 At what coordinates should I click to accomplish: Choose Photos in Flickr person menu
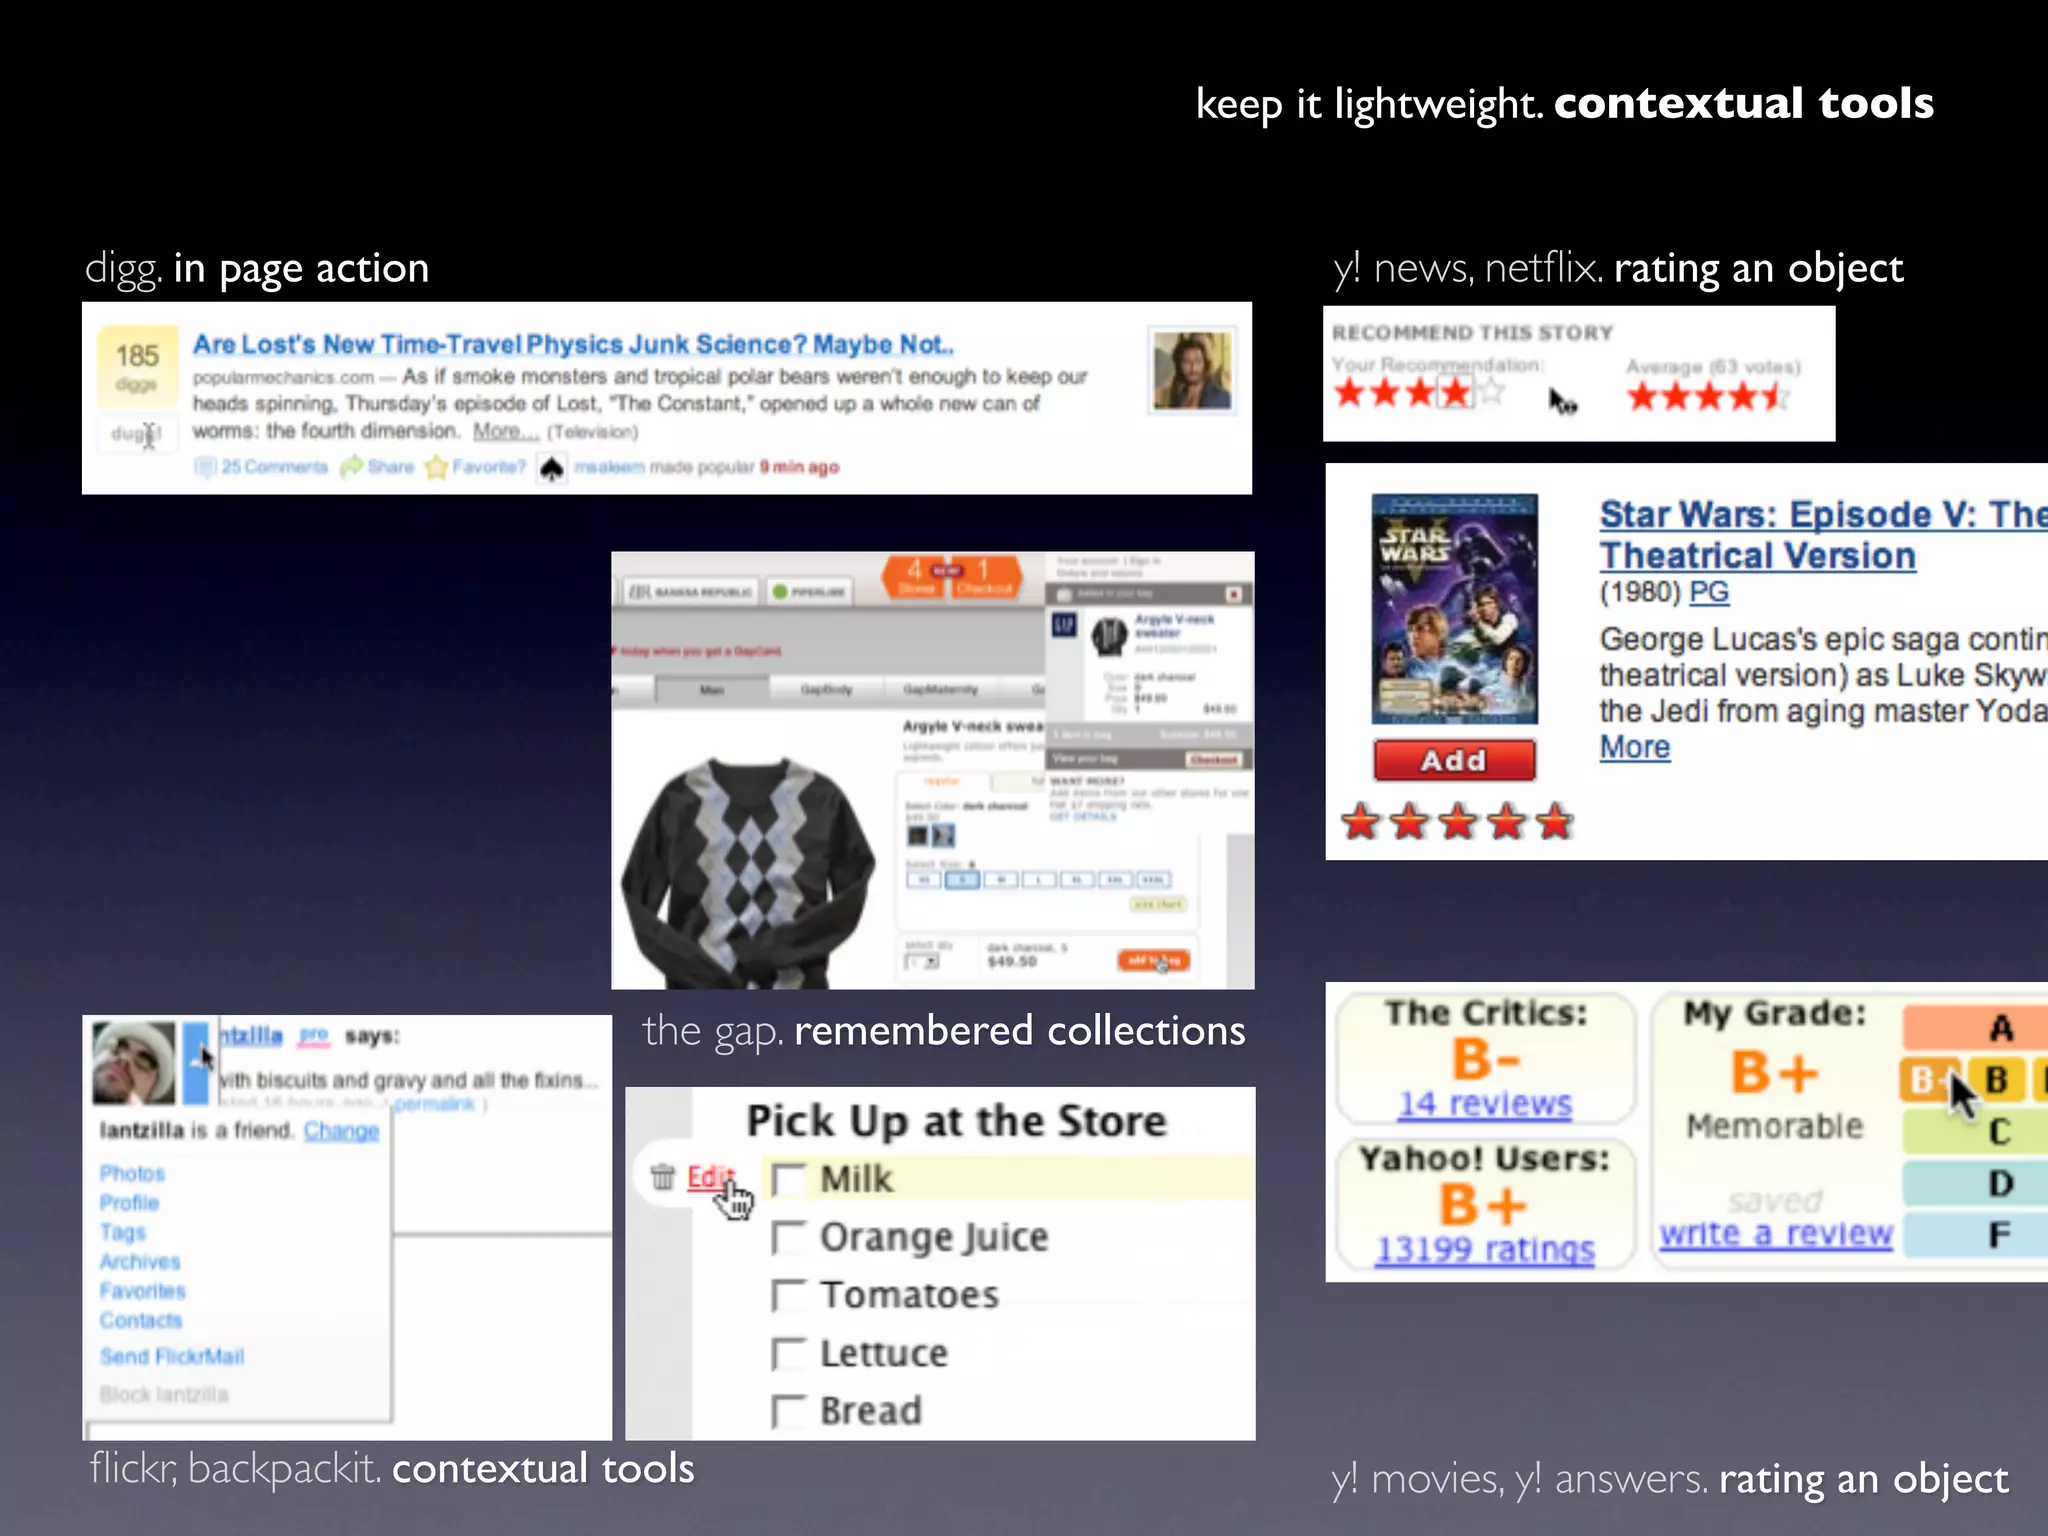click(x=132, y=1173)
